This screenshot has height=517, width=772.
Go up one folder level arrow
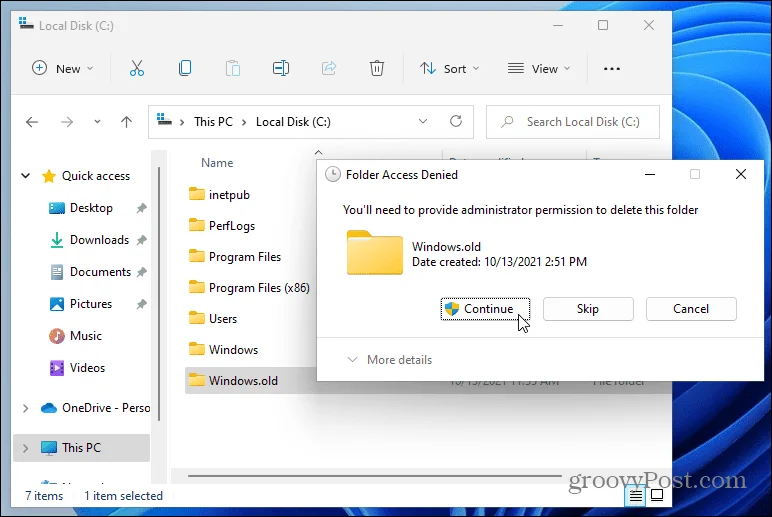pyautogui.click(x=127, y=122)
